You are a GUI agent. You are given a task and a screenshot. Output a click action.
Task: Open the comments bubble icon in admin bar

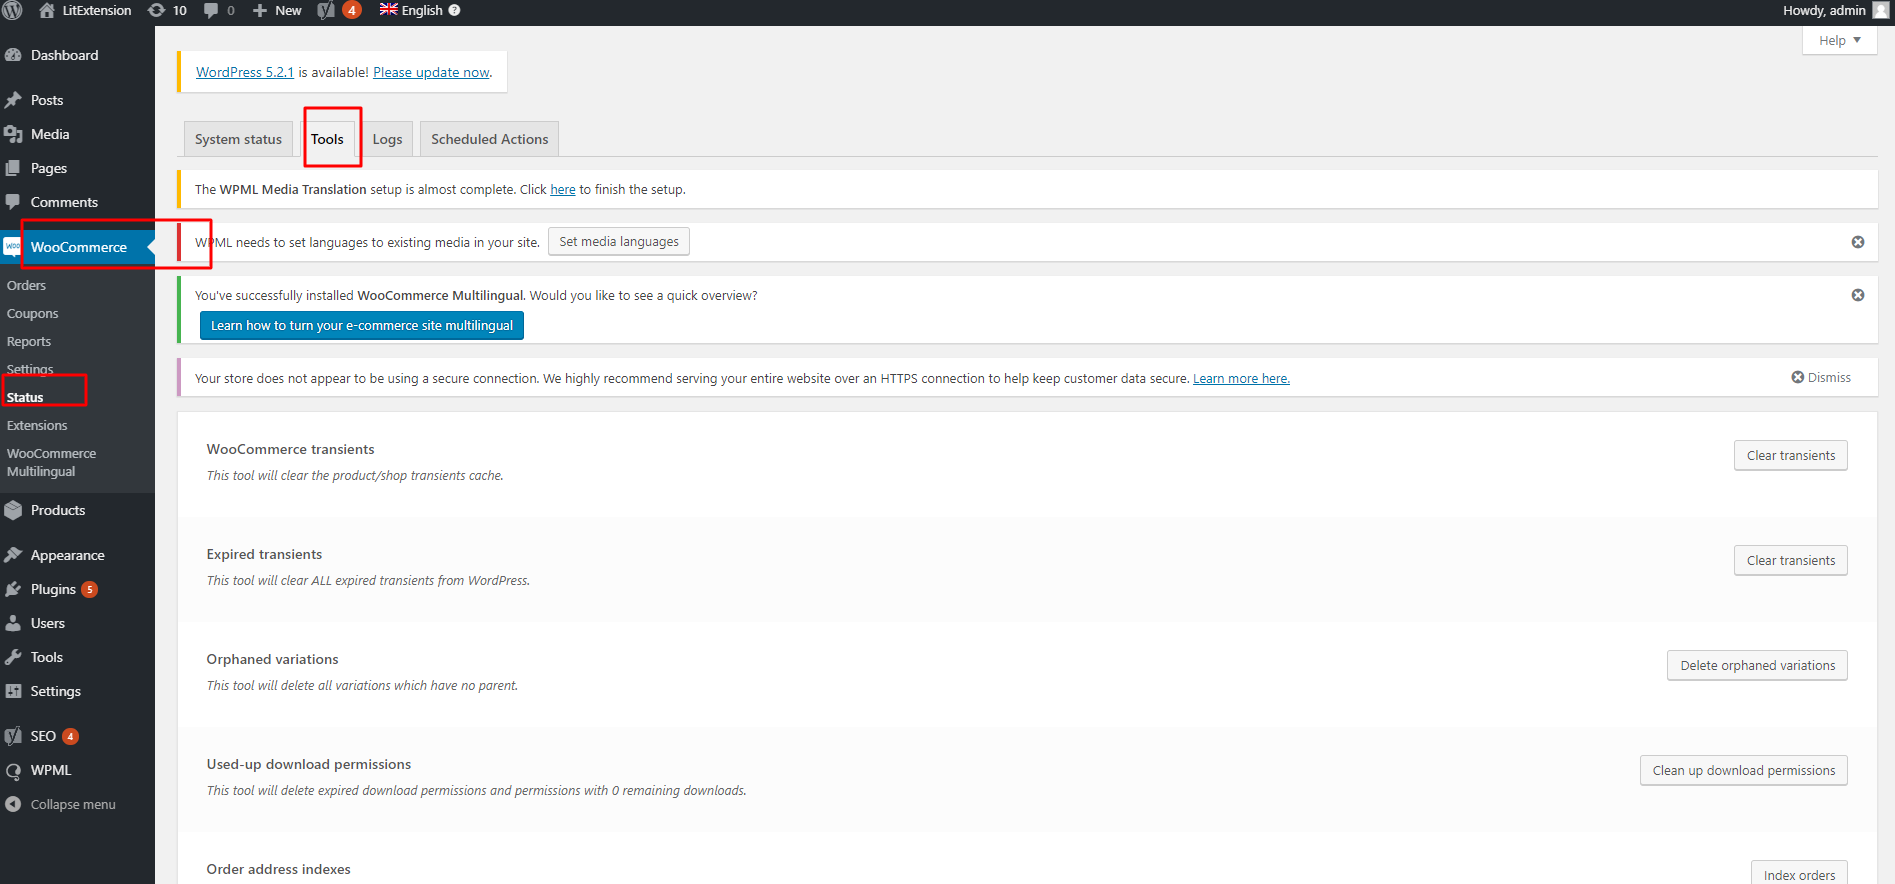tap(211, 10)
